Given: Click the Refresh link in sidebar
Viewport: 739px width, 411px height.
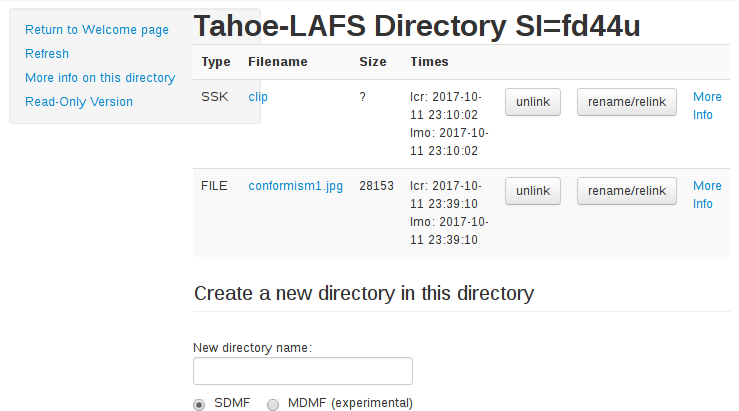Looking at the screenshot, I should tap(47, 54).
